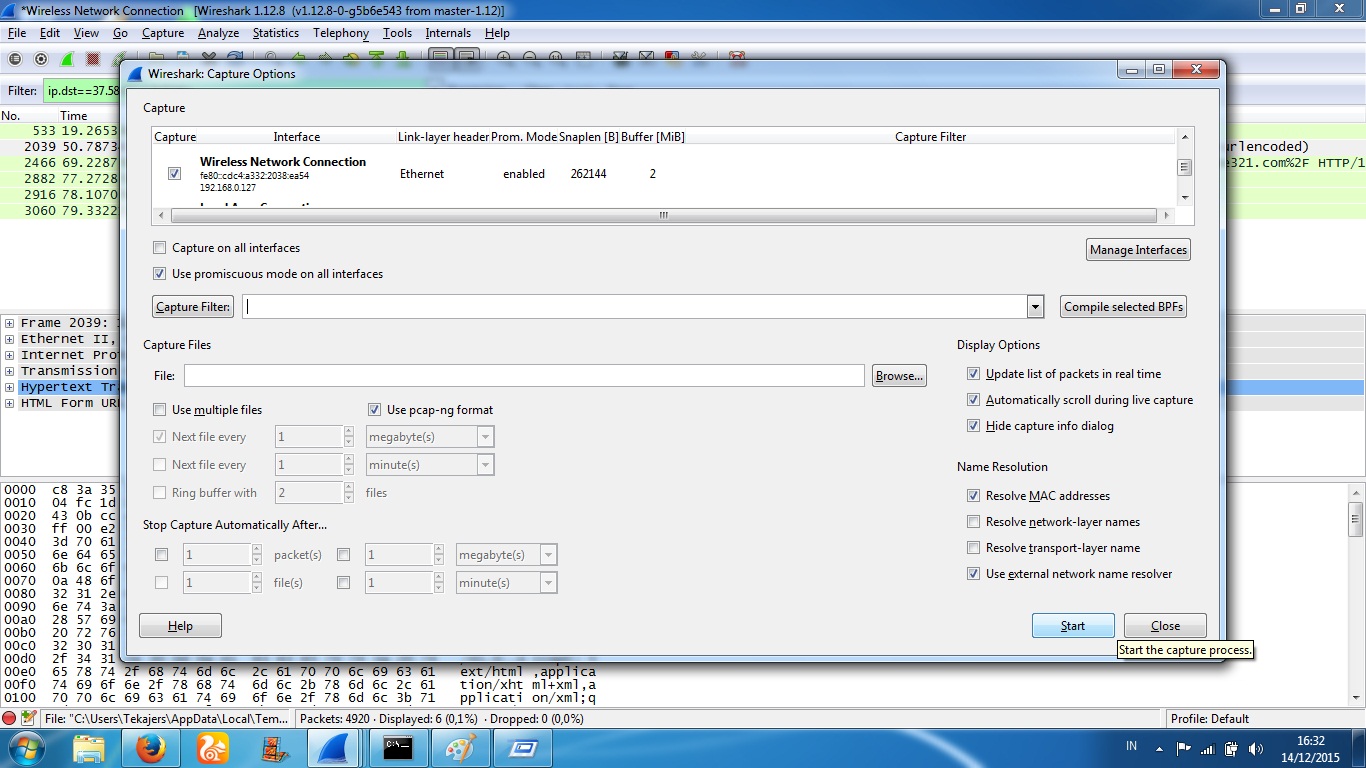The height and width of the screenshot is (768, 1366).
Task: Click the Browse... button for capture file
Action: tap(899, 376)
